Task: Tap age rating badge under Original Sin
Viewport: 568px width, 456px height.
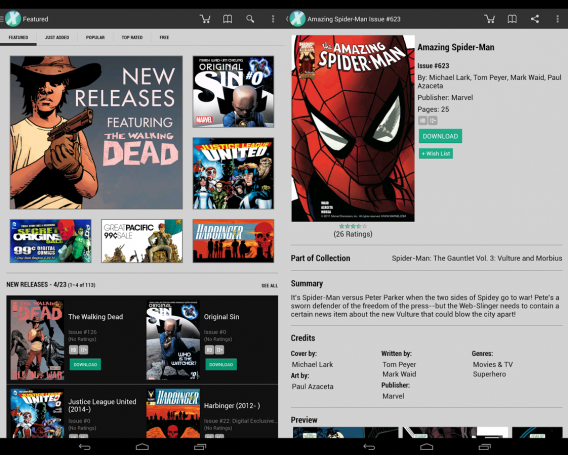Action: (220, 350)
